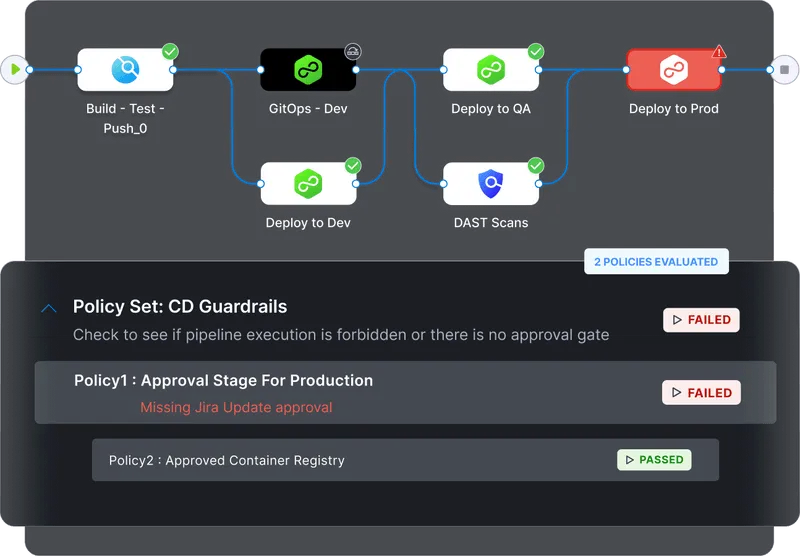The image size is (800, 556).
Task: Select the GitOps - Dev stage node
Action: (308, 70)
